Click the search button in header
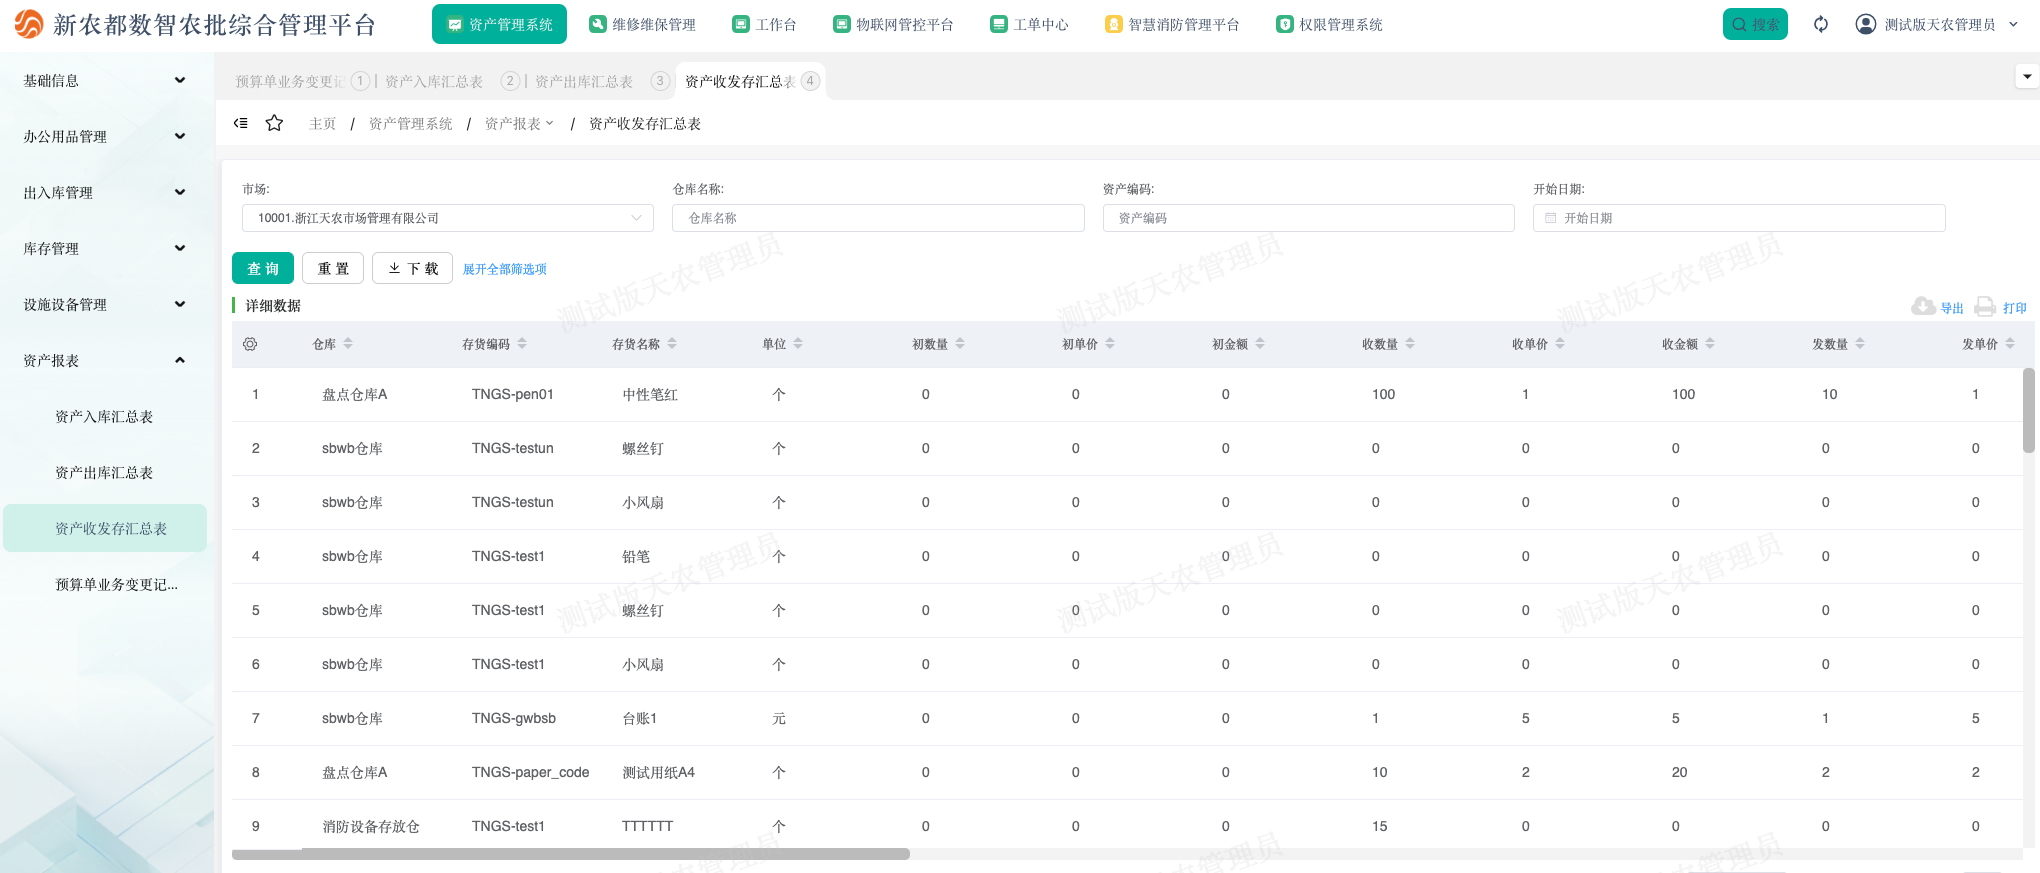The image size is (2040, 873). click(x=1754, y=24)
